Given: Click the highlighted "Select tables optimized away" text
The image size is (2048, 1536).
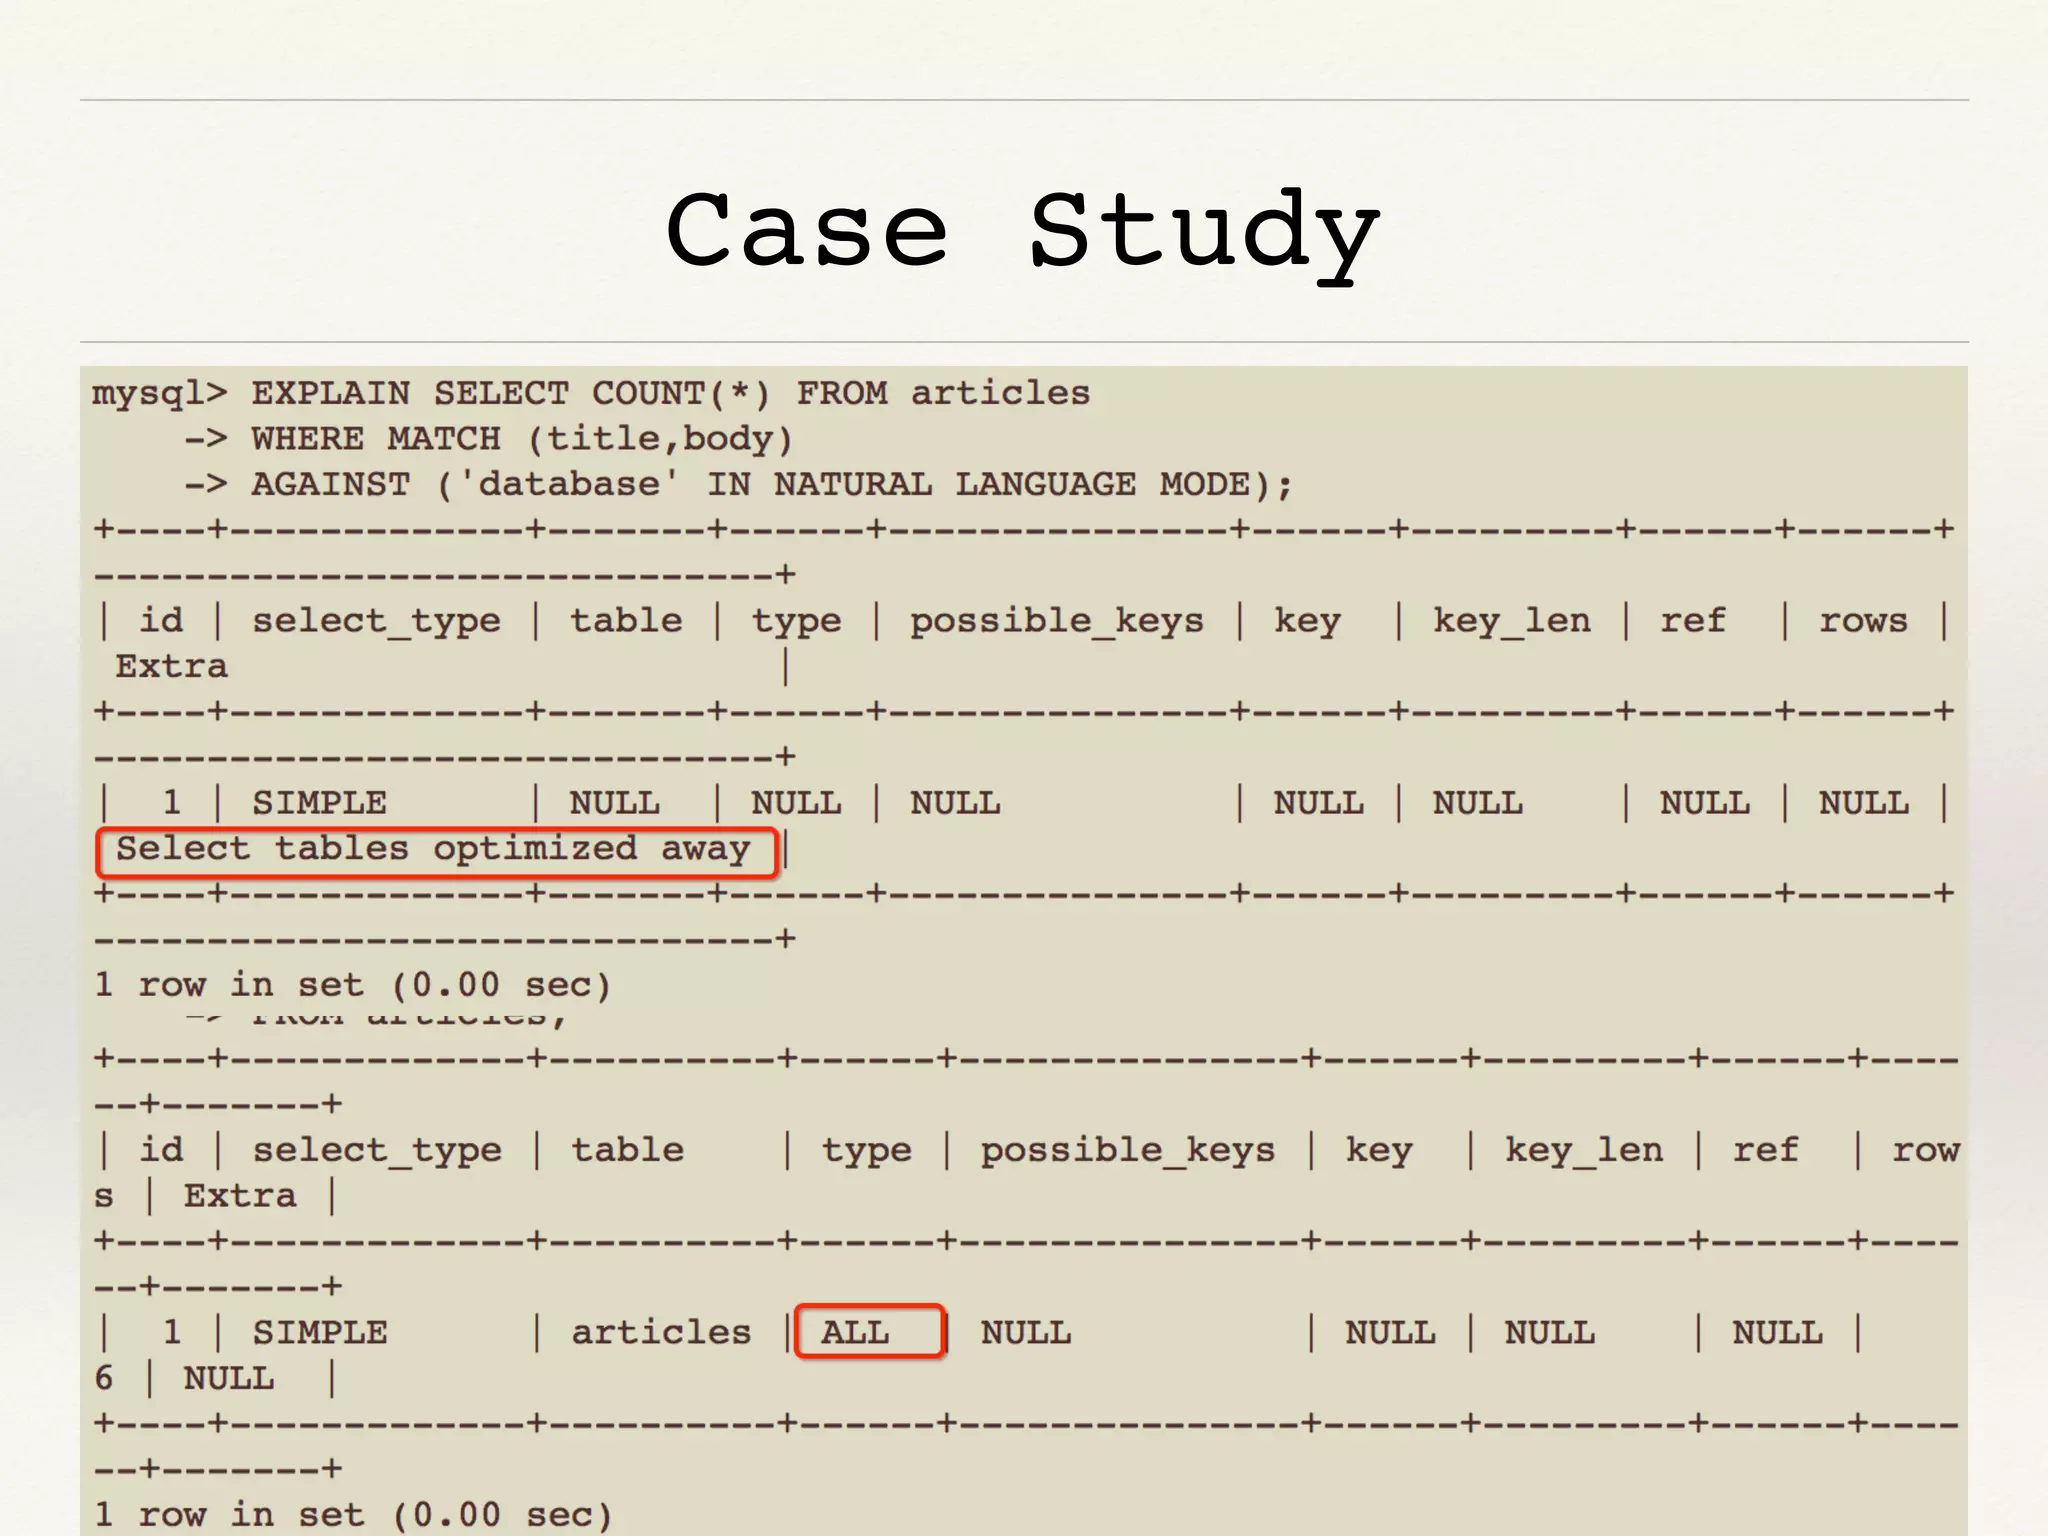Looking at the screenshot, I should (x=433, y=849).
